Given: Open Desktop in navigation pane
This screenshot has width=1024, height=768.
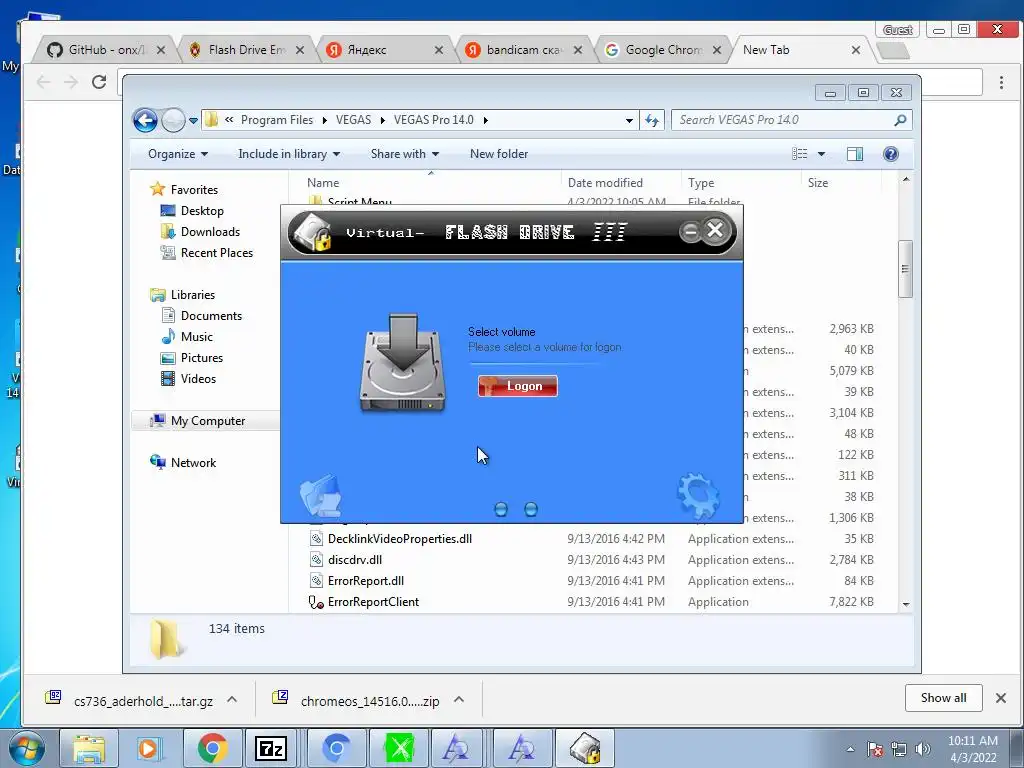Looking at the screenshot, I should pos(202,211).
